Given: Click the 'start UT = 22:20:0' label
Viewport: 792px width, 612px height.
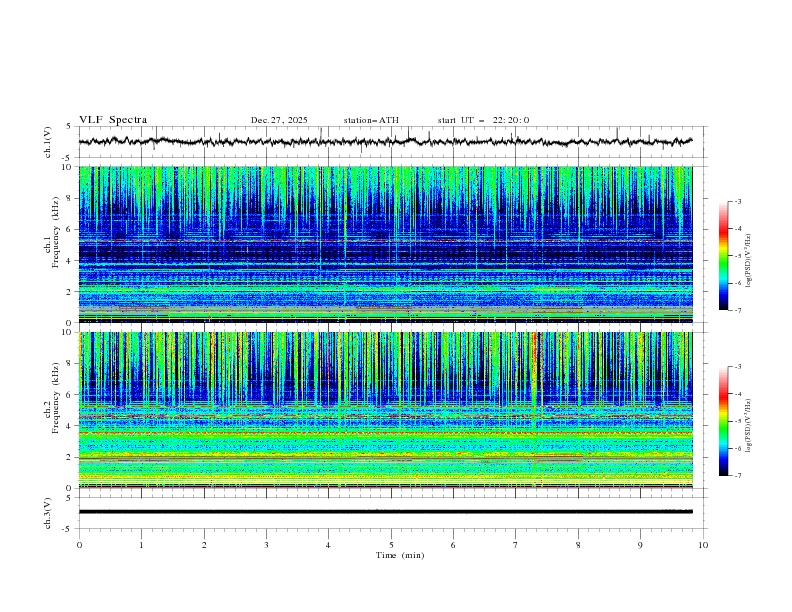Looking at the screenshot, I should [483, 120].
